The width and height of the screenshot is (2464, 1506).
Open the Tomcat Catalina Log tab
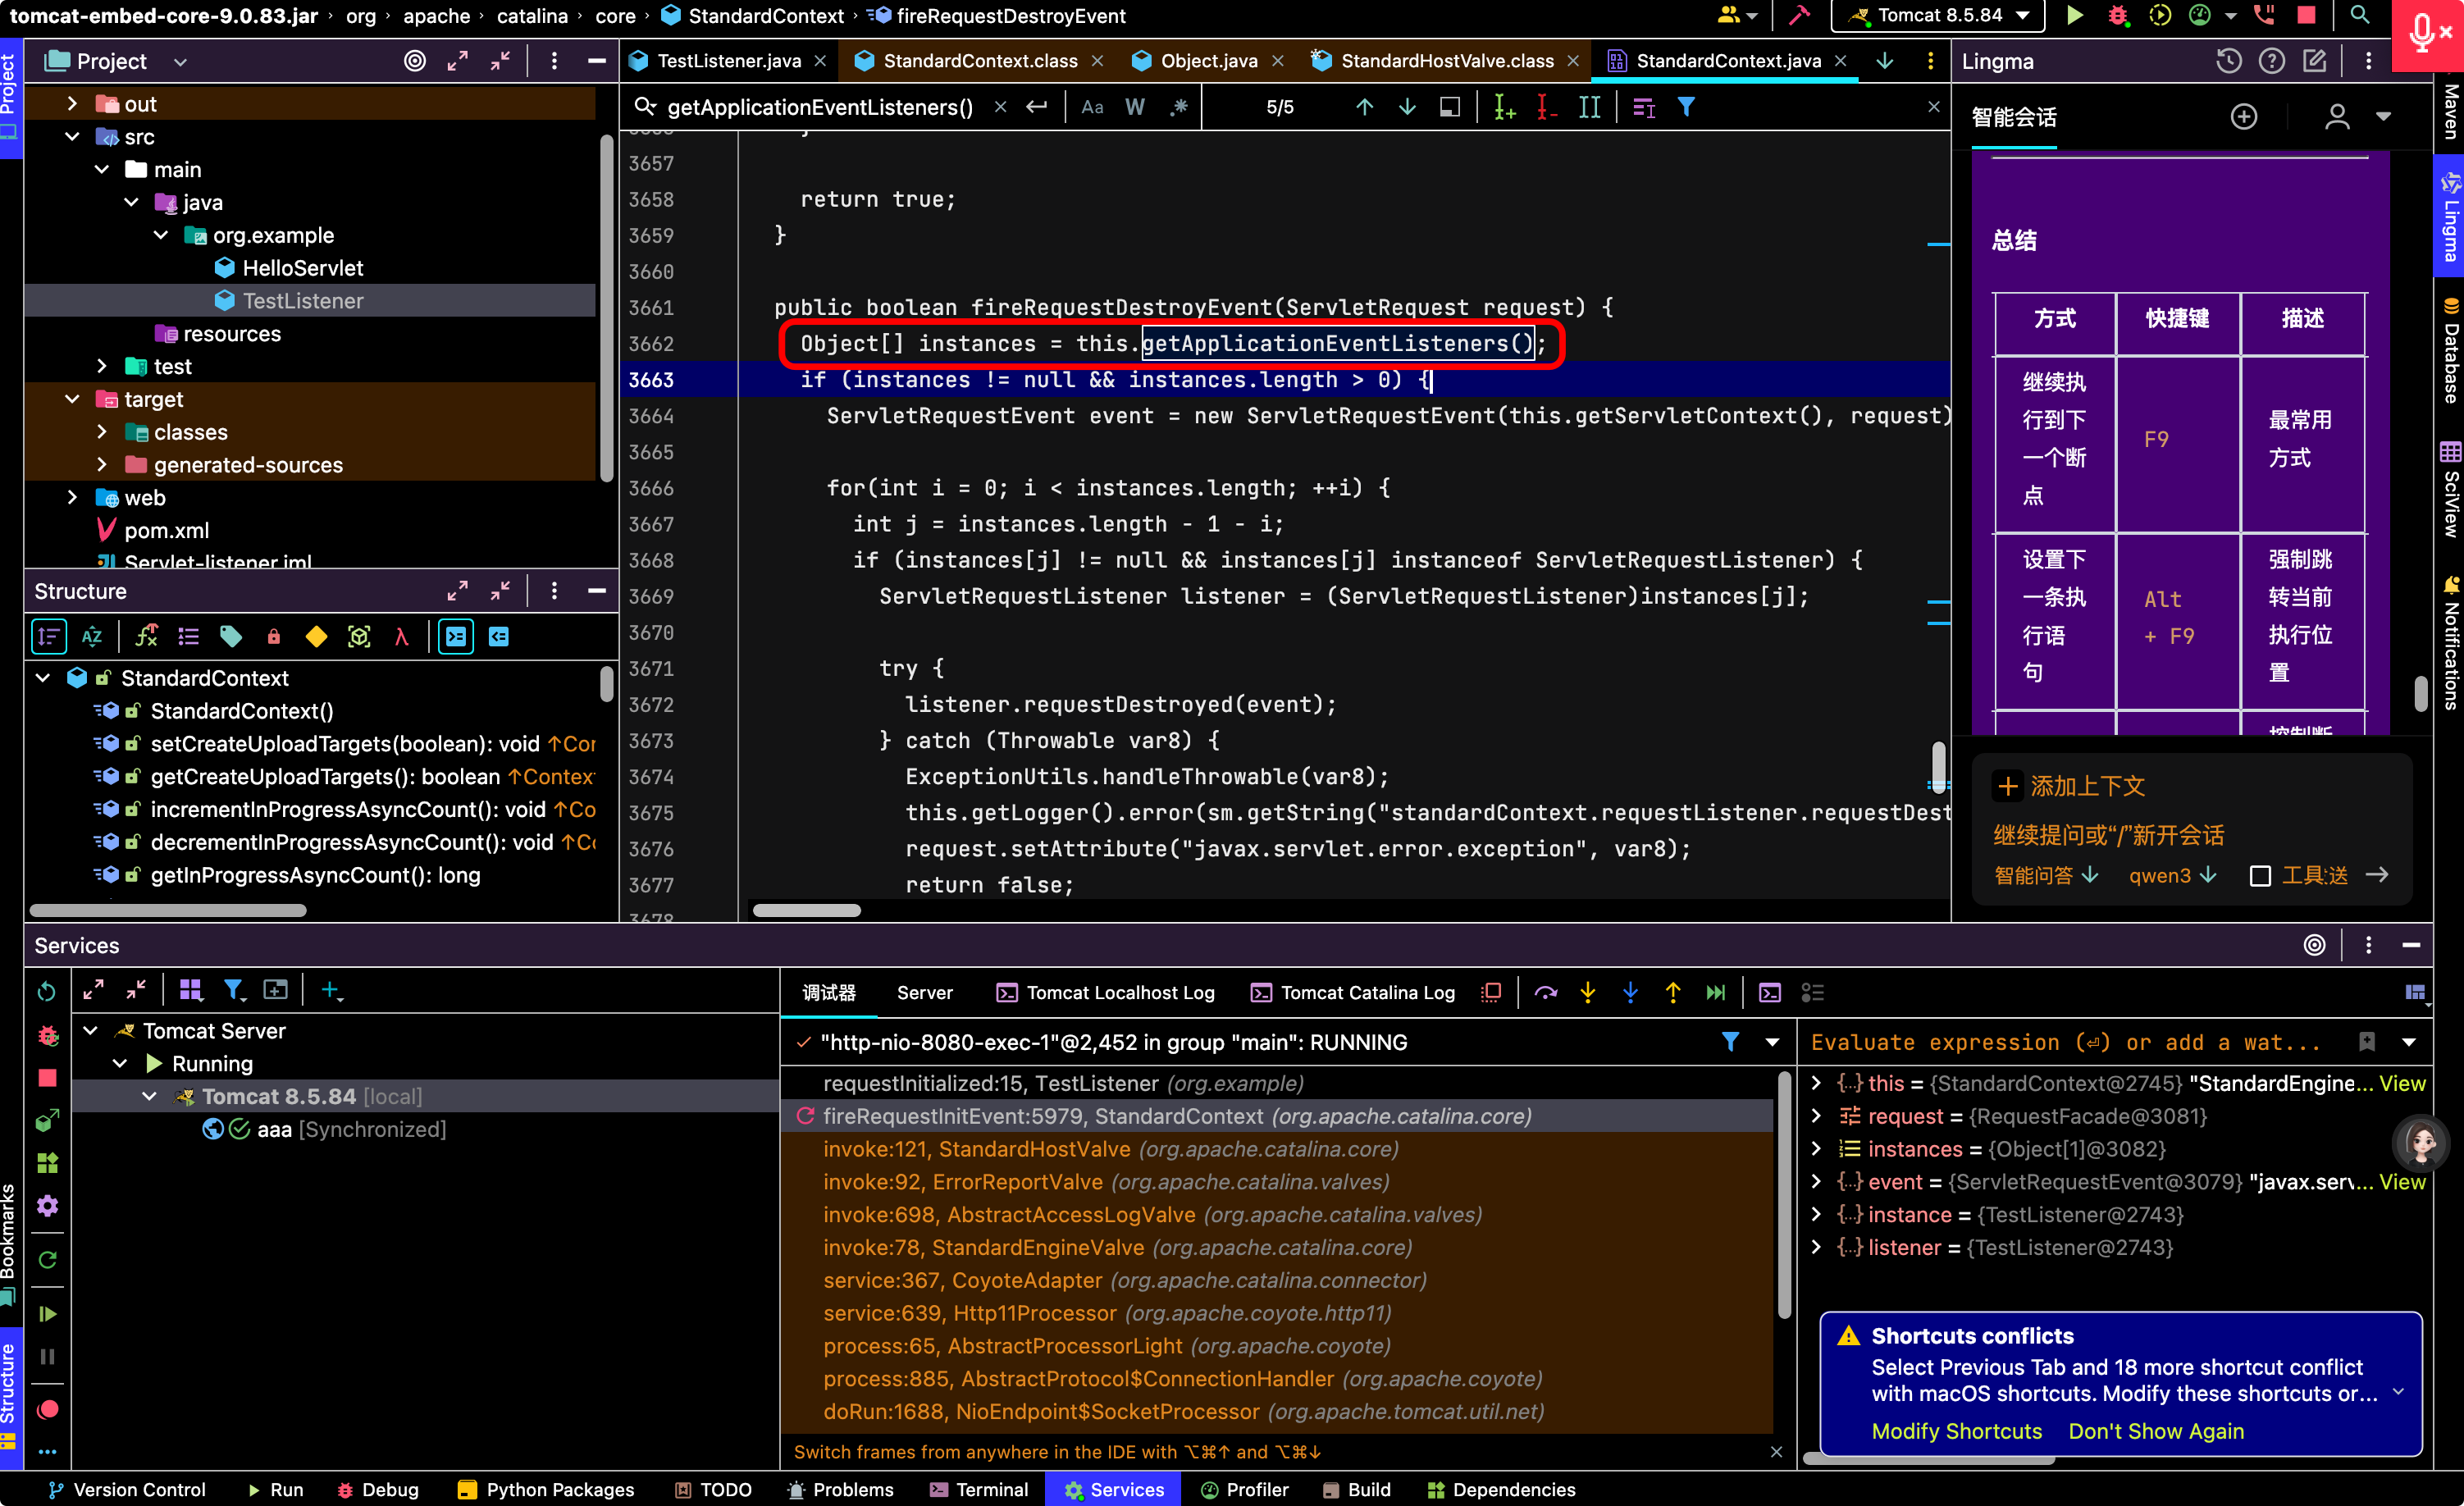point(1354,992)
